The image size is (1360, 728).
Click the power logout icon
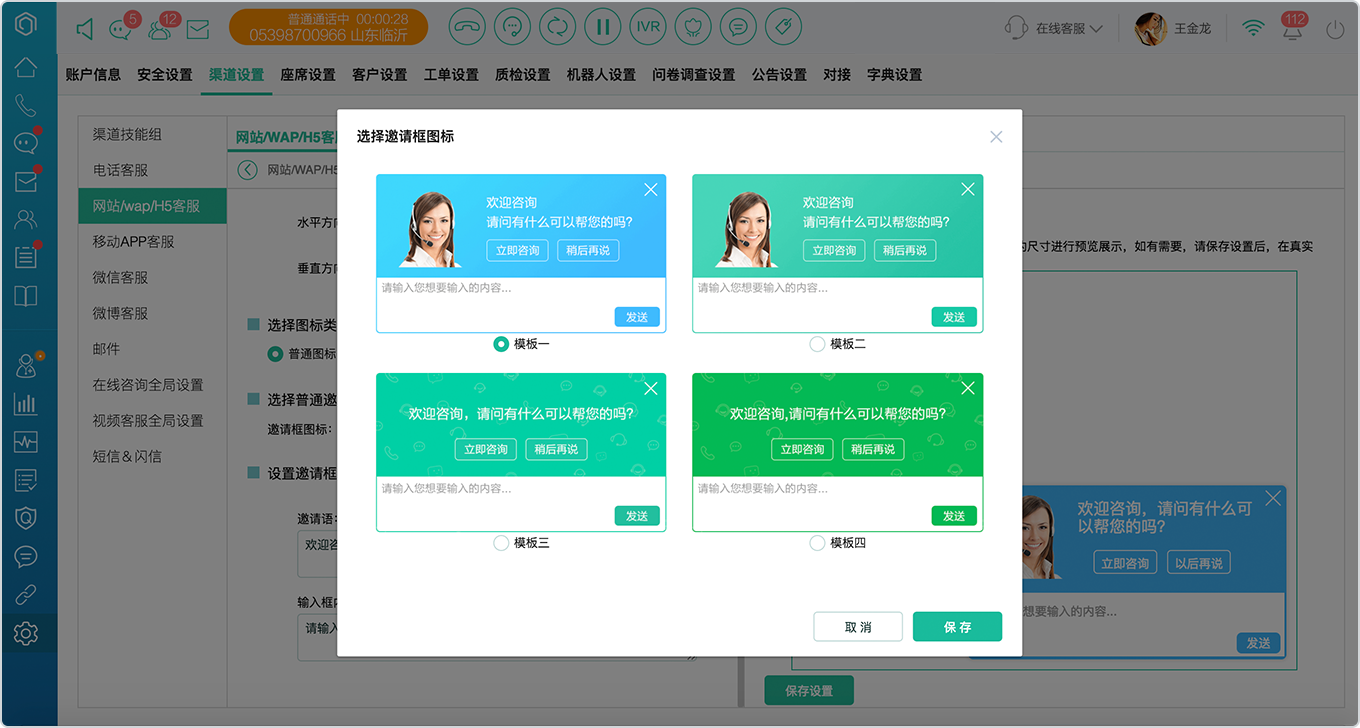pyautogui.click(x=1335, y=29)
